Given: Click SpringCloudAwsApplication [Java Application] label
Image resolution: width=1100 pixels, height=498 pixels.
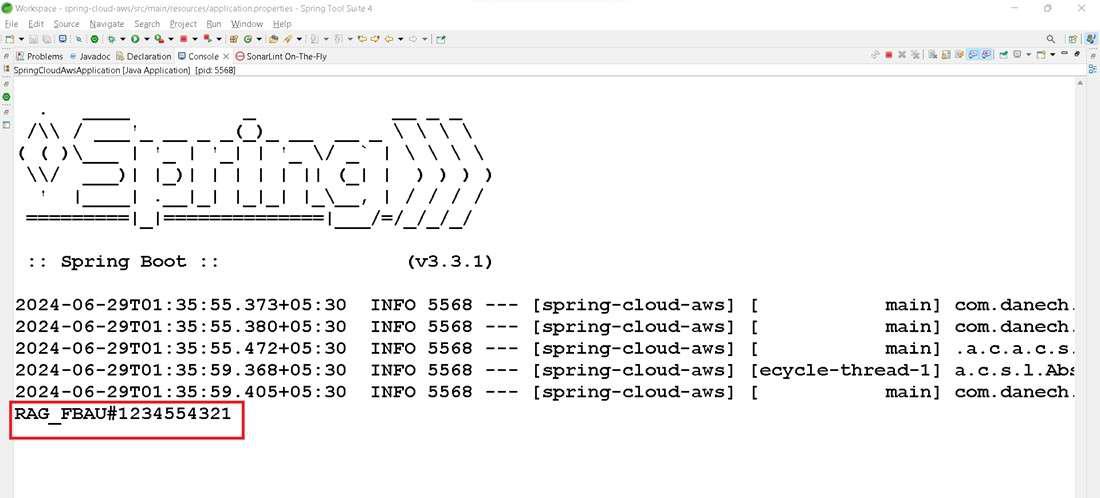Looking at the screenshot, I should pyautogui.click(x=102, y=70).
